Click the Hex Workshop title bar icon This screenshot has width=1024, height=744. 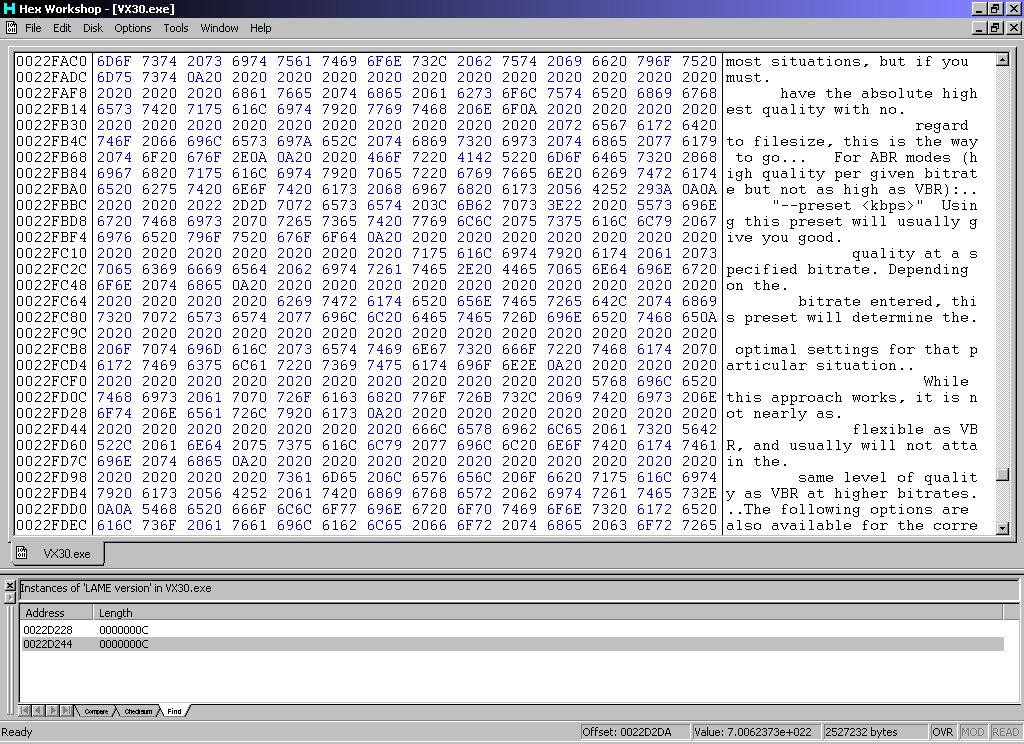coord(8,8)
